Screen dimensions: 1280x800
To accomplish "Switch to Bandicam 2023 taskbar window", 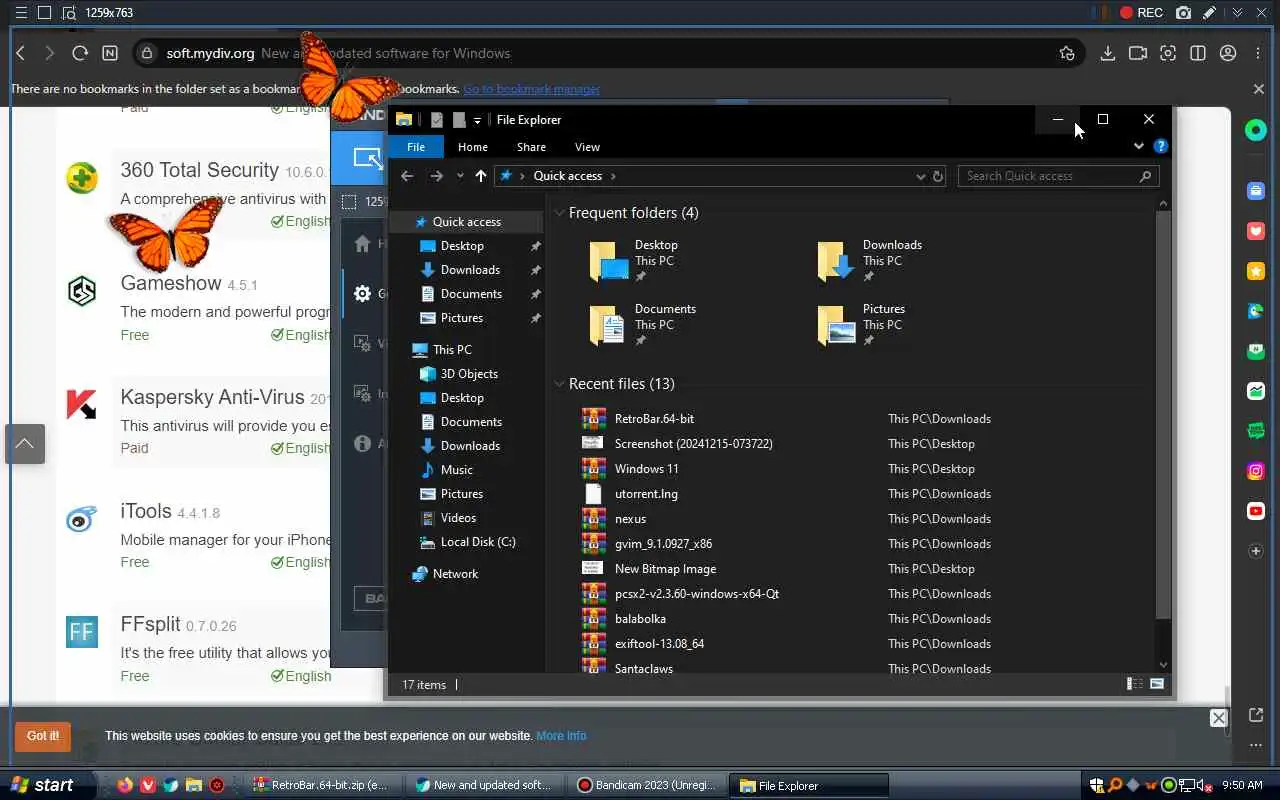I will click(x=646, y=785).
